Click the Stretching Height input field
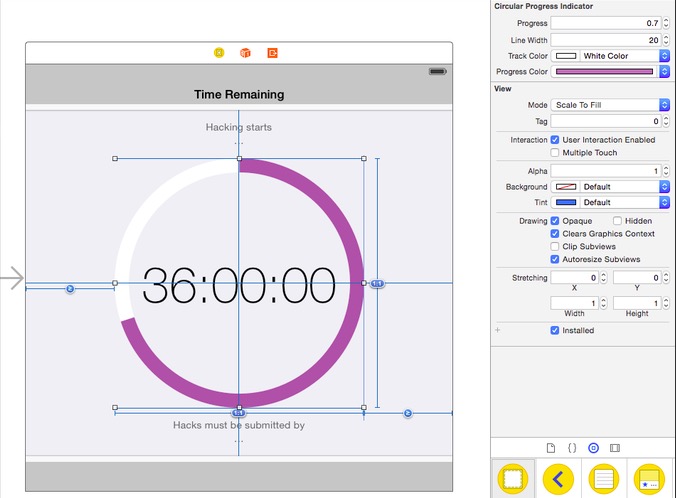The width and height of the screenshot is (676, 498). tap(638, 303)
